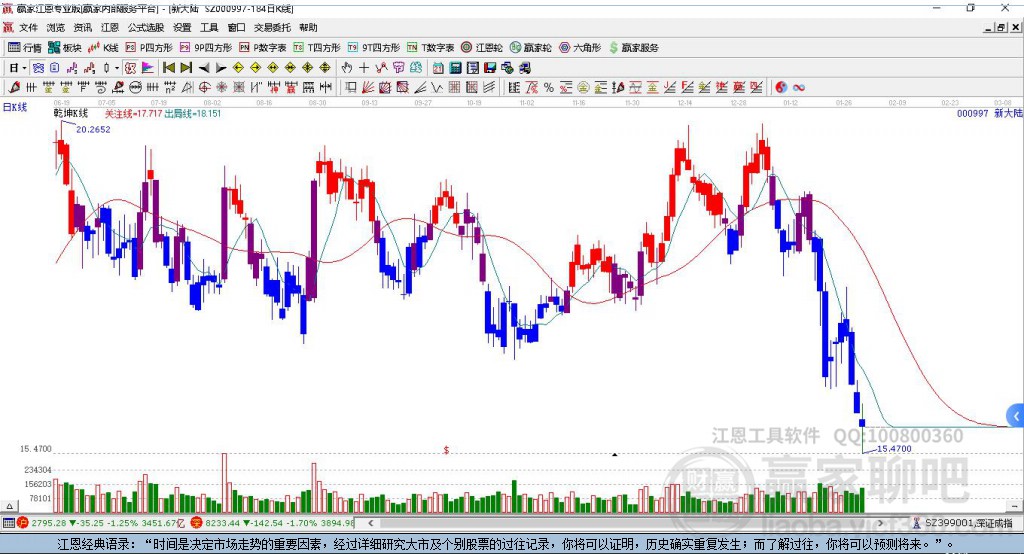Launch the 江恩轮 Gann wheel
Image resolution: width=1024 pixels, height=554 pixels.
pos(482,48)
